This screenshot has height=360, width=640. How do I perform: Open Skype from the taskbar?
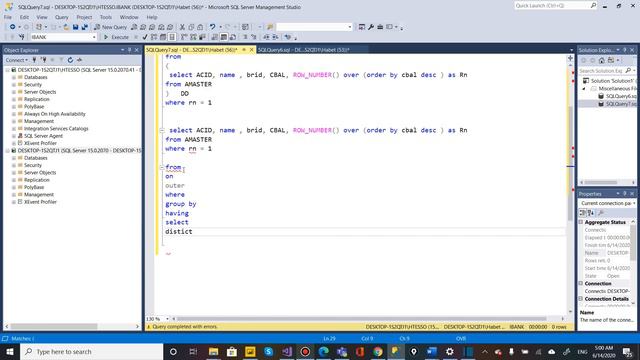(x=268, y=351)
